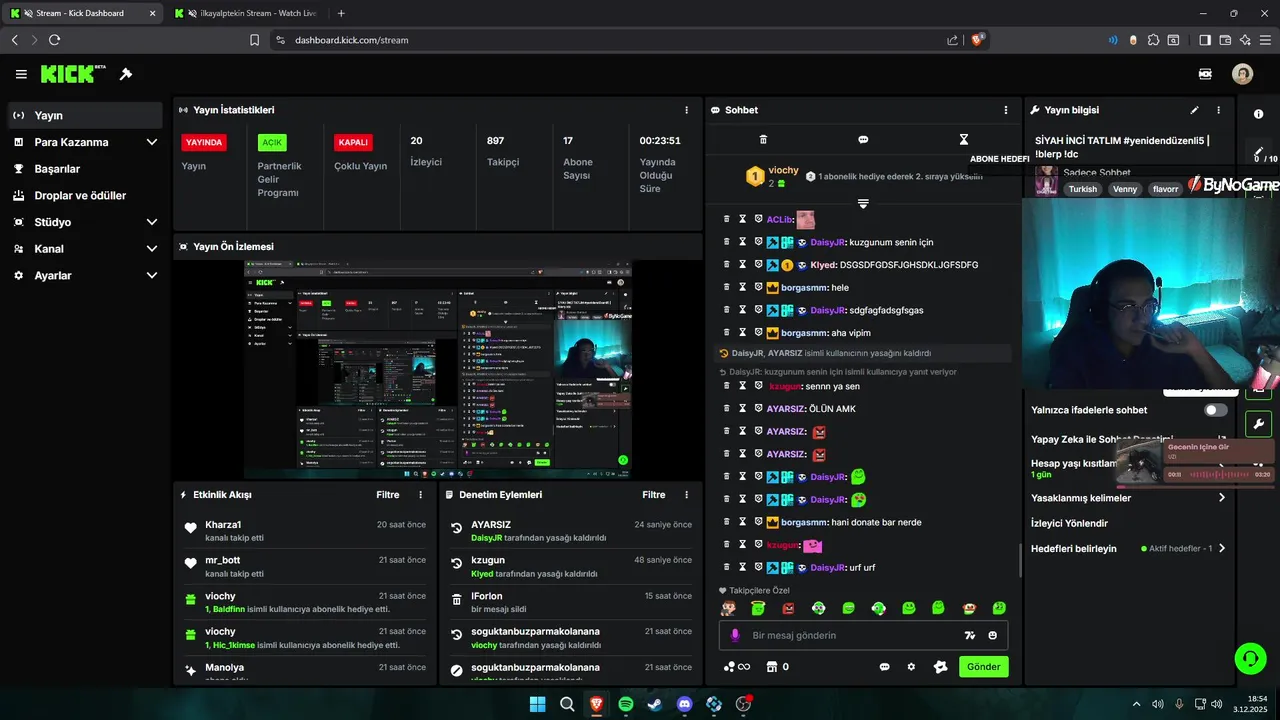Click the hourglass next to 'hani donate bar nerde'

[x=742, y=522]
